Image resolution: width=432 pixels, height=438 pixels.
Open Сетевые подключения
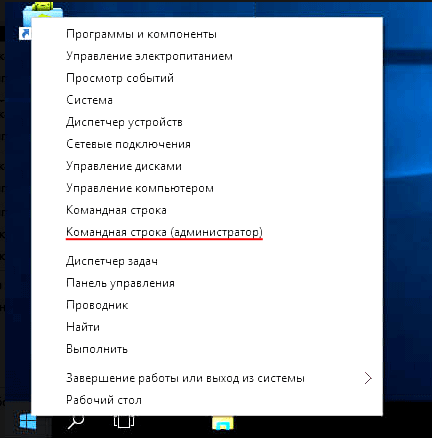(x=128, y=144)
